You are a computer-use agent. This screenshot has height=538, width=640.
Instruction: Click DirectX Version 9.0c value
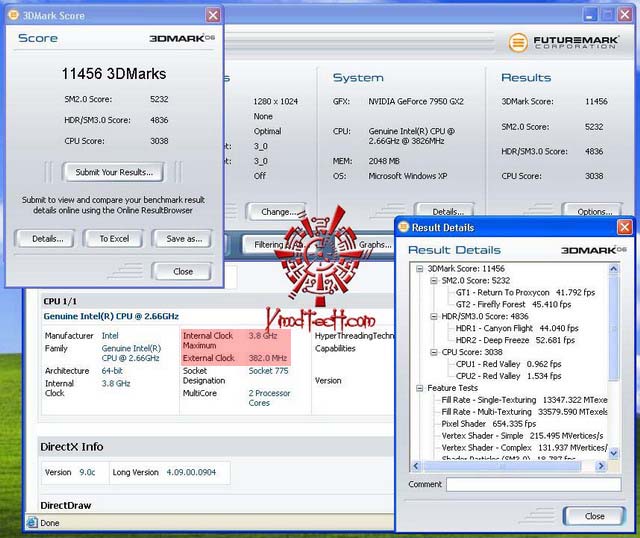click(x=87, y=472)
